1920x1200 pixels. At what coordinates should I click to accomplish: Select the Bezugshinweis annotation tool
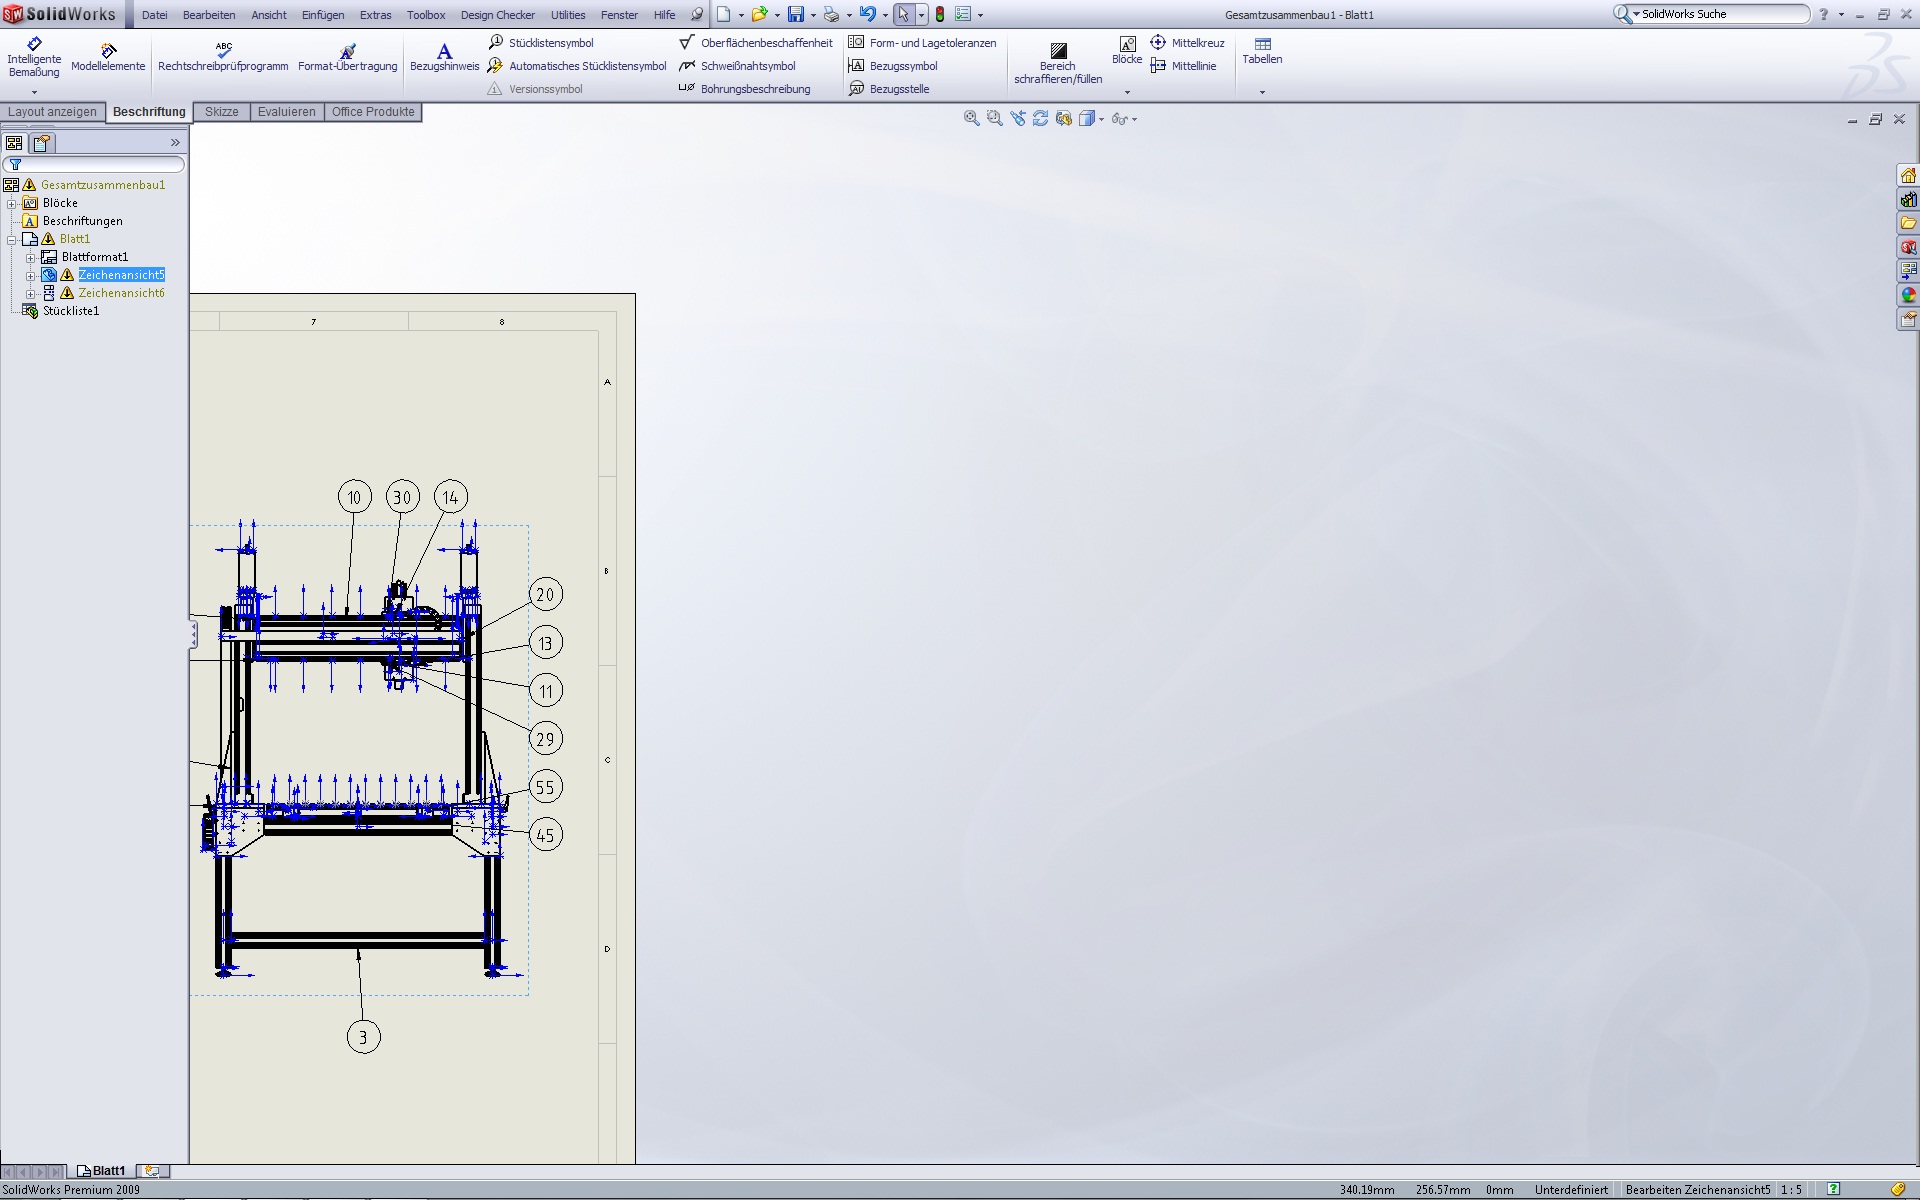pos(444,57)
